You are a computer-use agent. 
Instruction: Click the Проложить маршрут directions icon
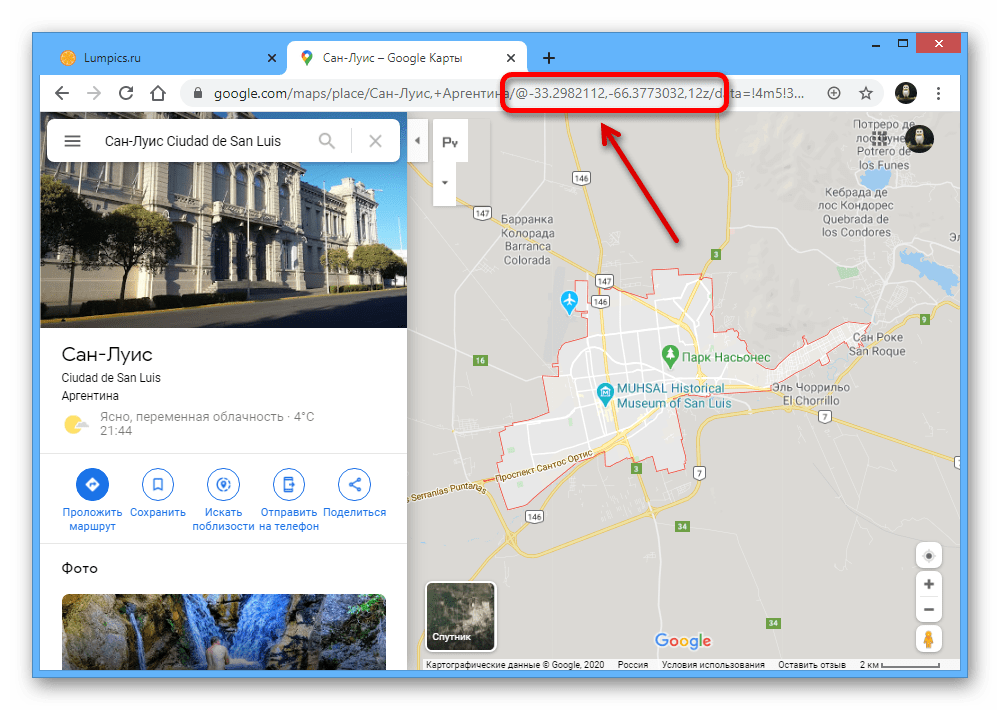(92, 485)
